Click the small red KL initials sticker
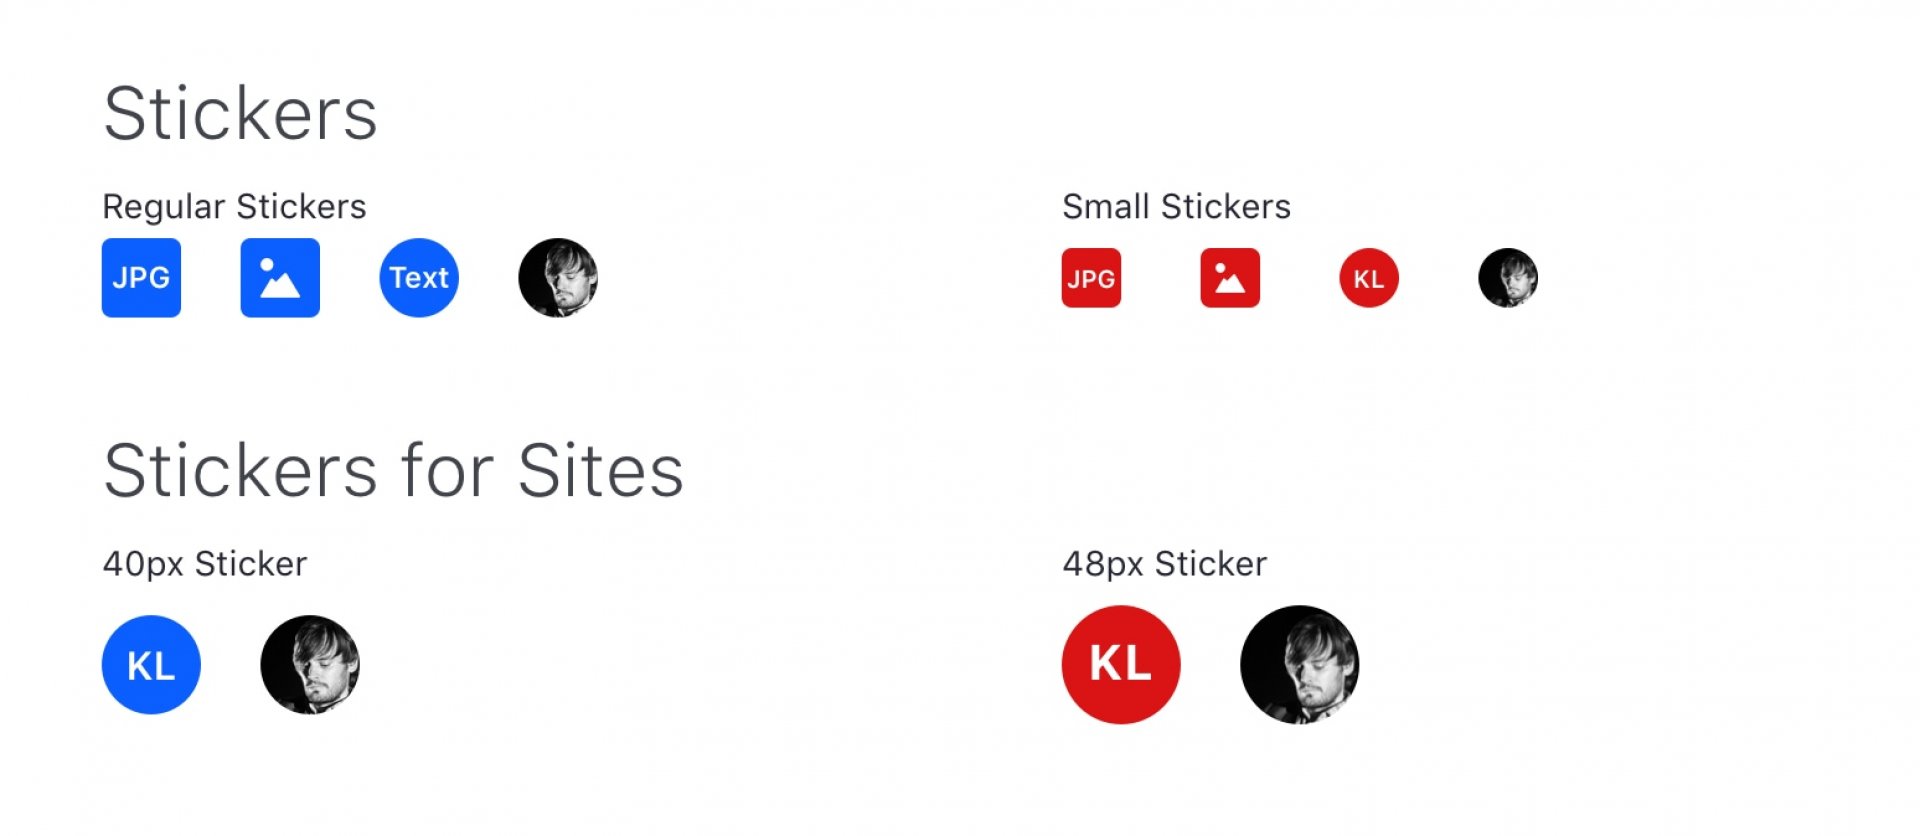 click(1369, 278)
